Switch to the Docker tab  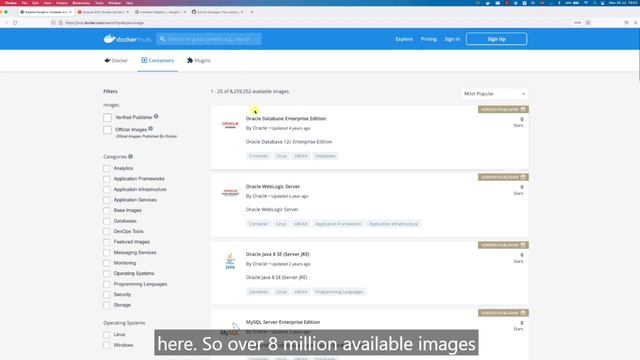pos(116,60)
